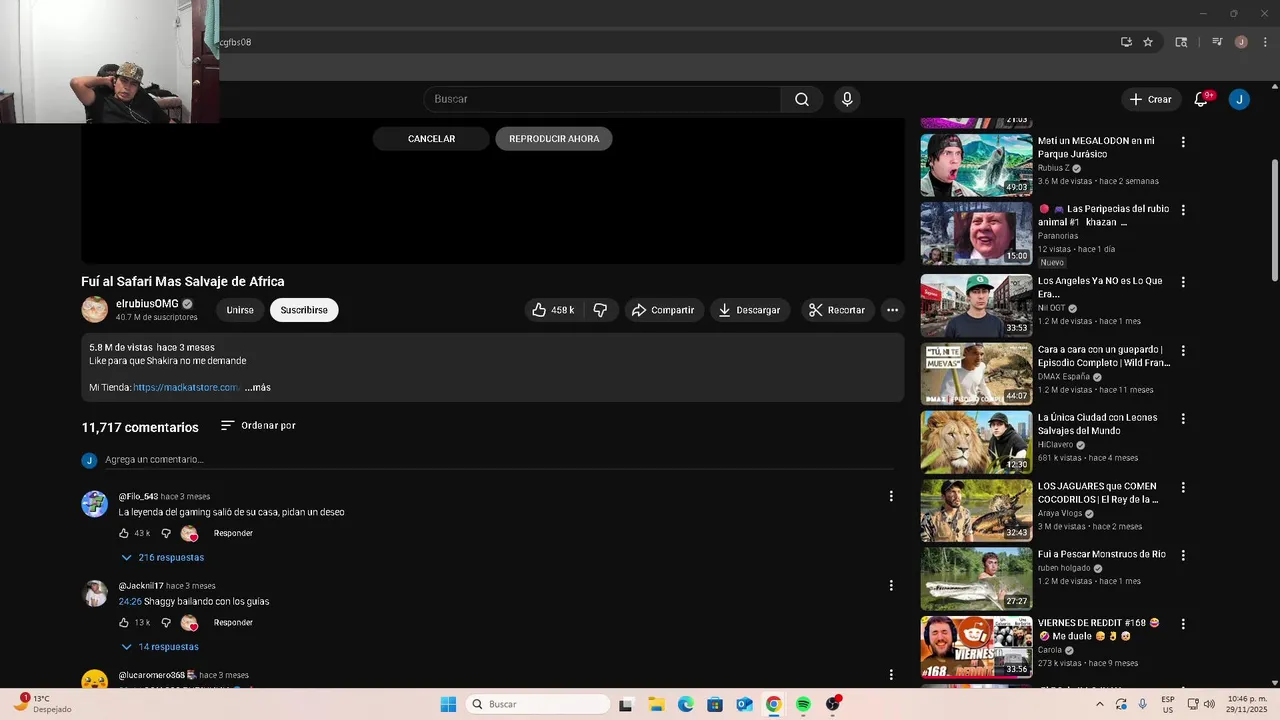1280x720 pixels.
Task: Like the @Jacknil17 comment
Action: coord(124,622)
